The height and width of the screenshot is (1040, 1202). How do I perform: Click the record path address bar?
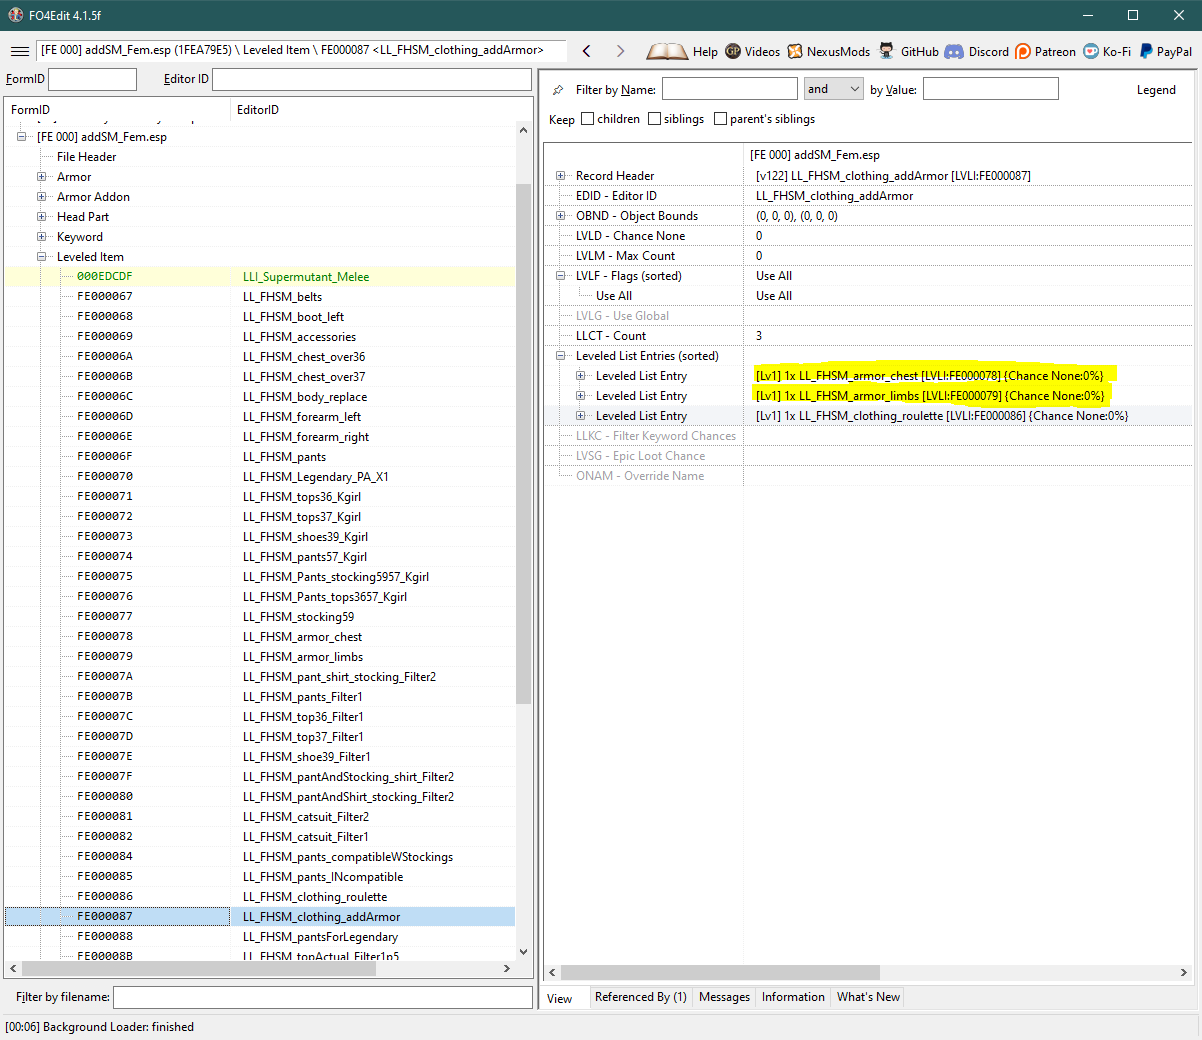[301, 50]
